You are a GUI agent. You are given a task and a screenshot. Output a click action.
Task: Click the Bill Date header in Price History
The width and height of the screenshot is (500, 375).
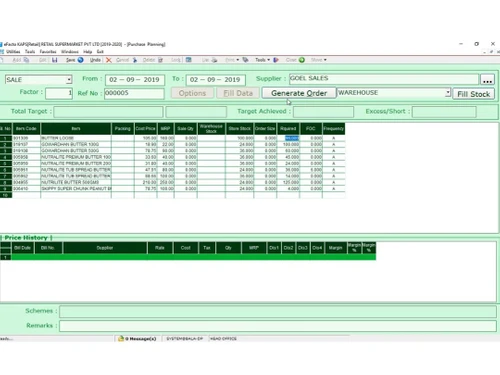[22, 248]
